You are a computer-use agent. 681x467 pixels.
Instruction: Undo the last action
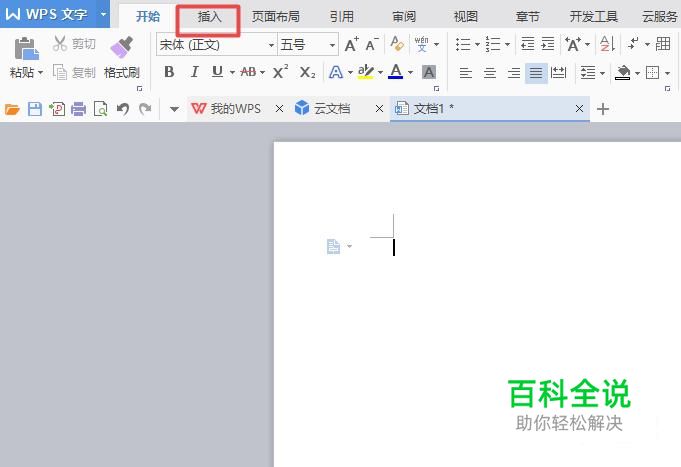click(x=123, y=109)
